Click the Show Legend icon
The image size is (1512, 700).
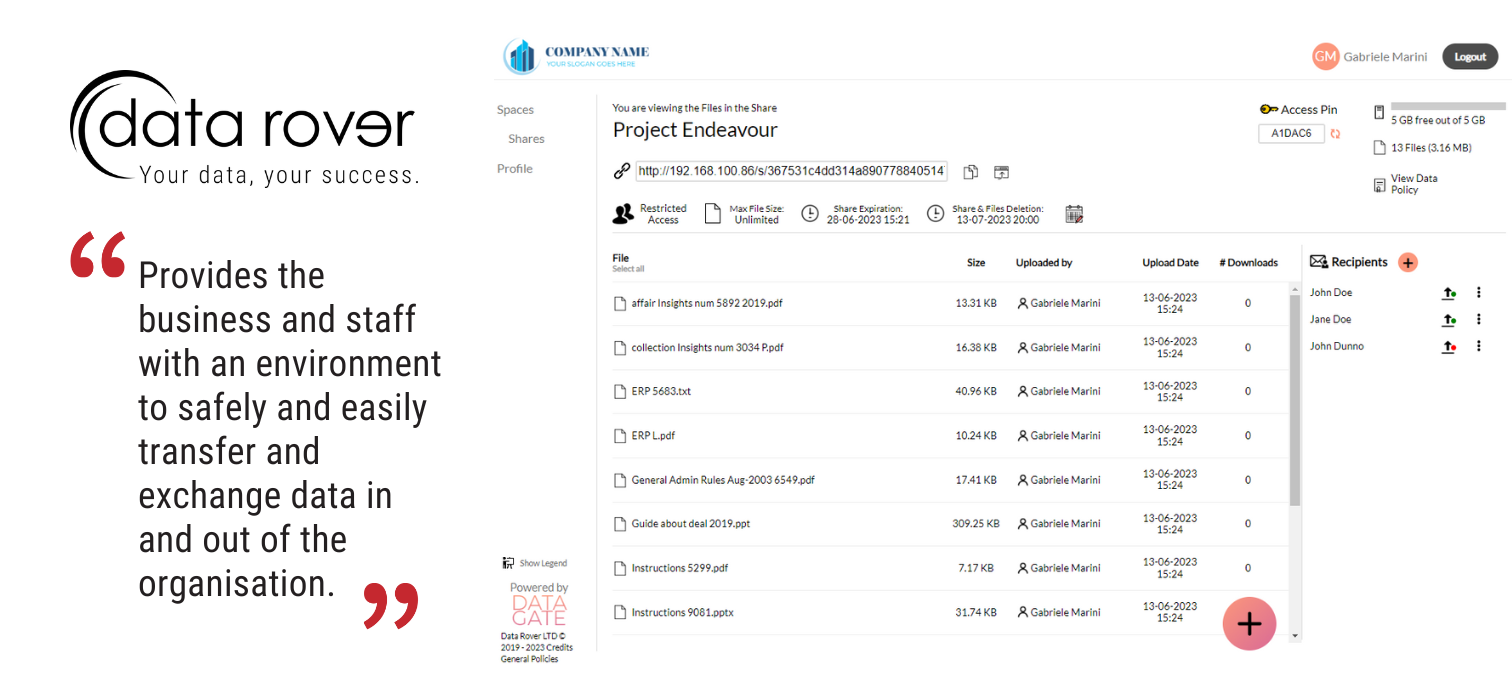tap(508, 563)
